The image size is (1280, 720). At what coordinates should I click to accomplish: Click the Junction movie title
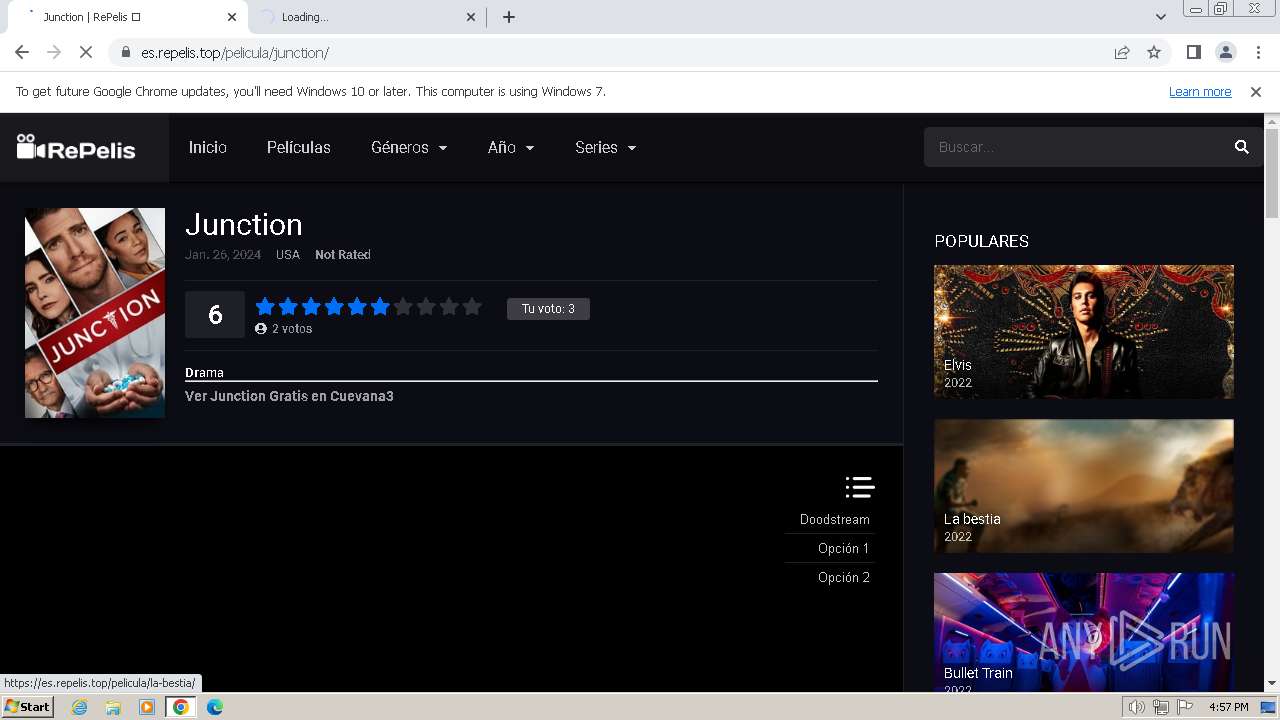pos(244,224)
